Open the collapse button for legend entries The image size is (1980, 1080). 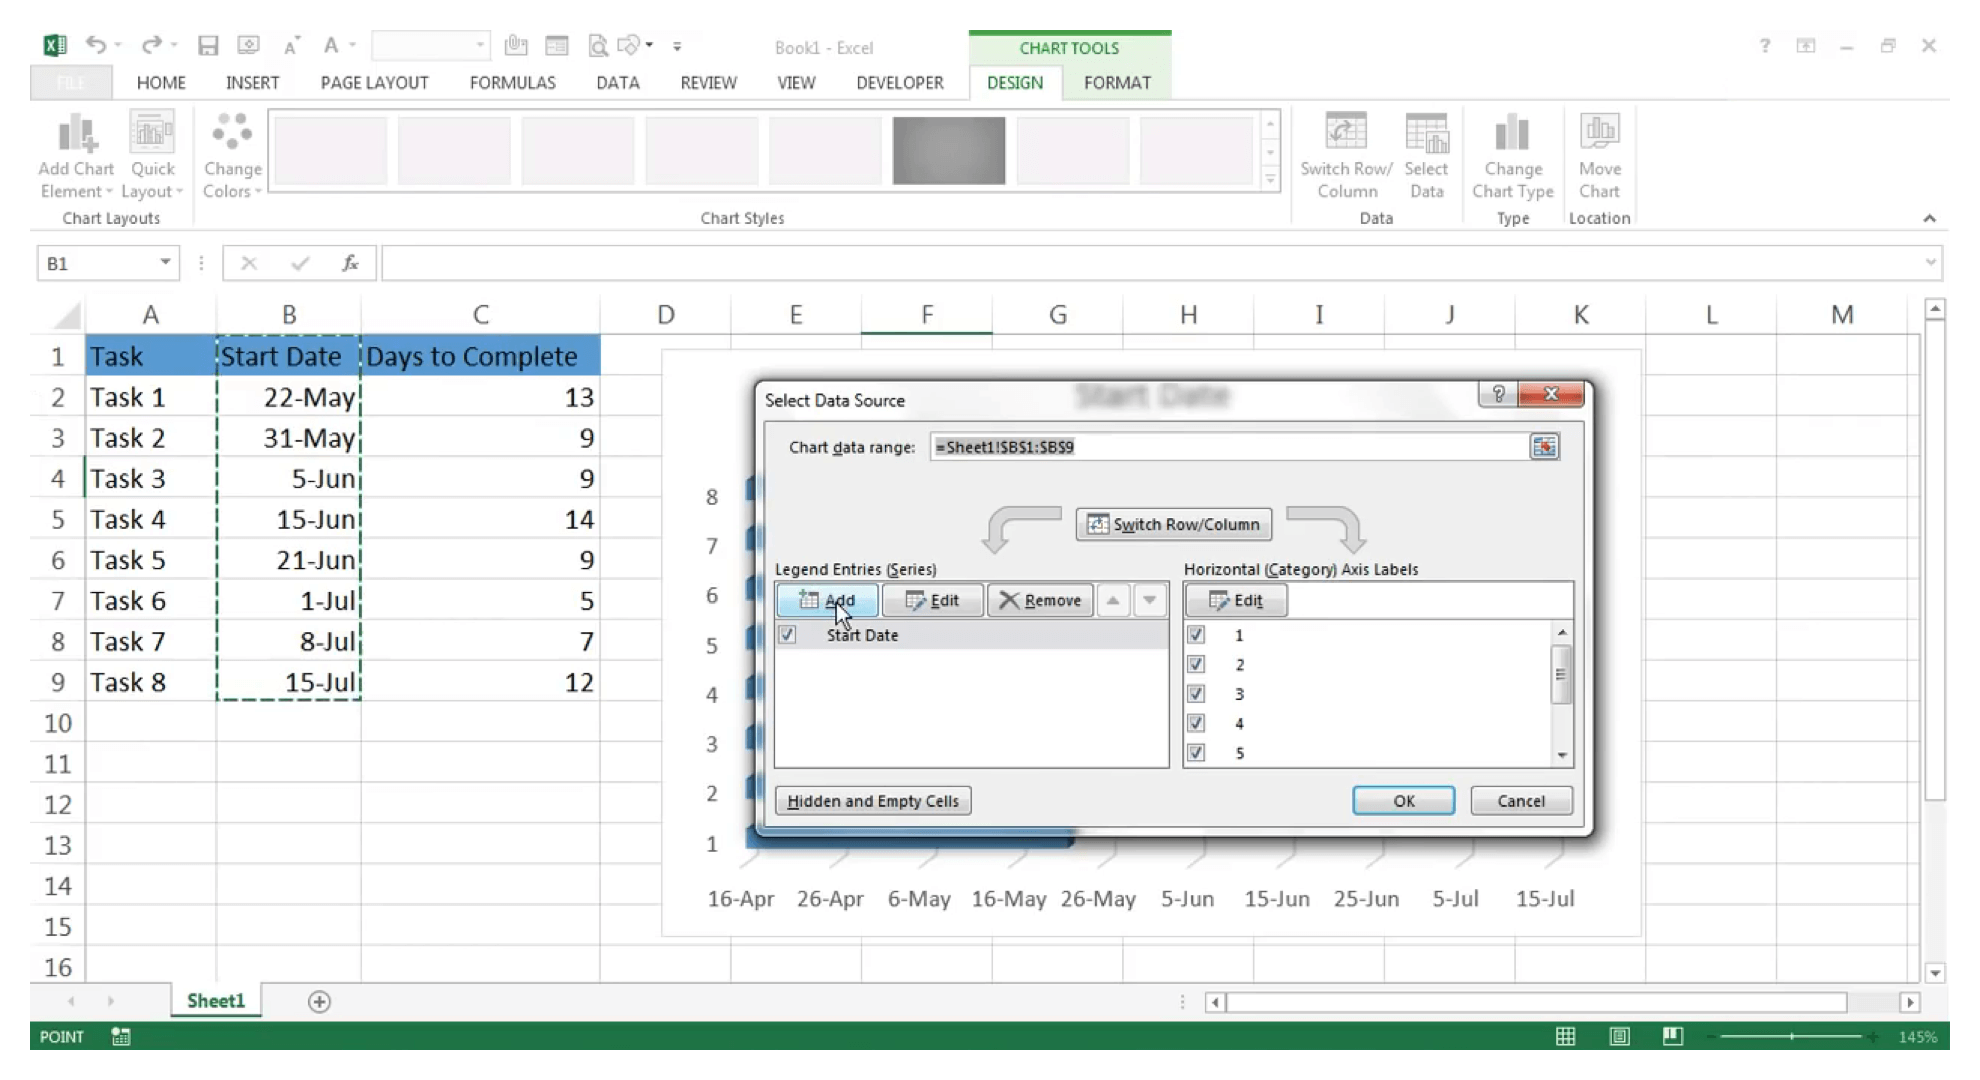coord(1148,600)
